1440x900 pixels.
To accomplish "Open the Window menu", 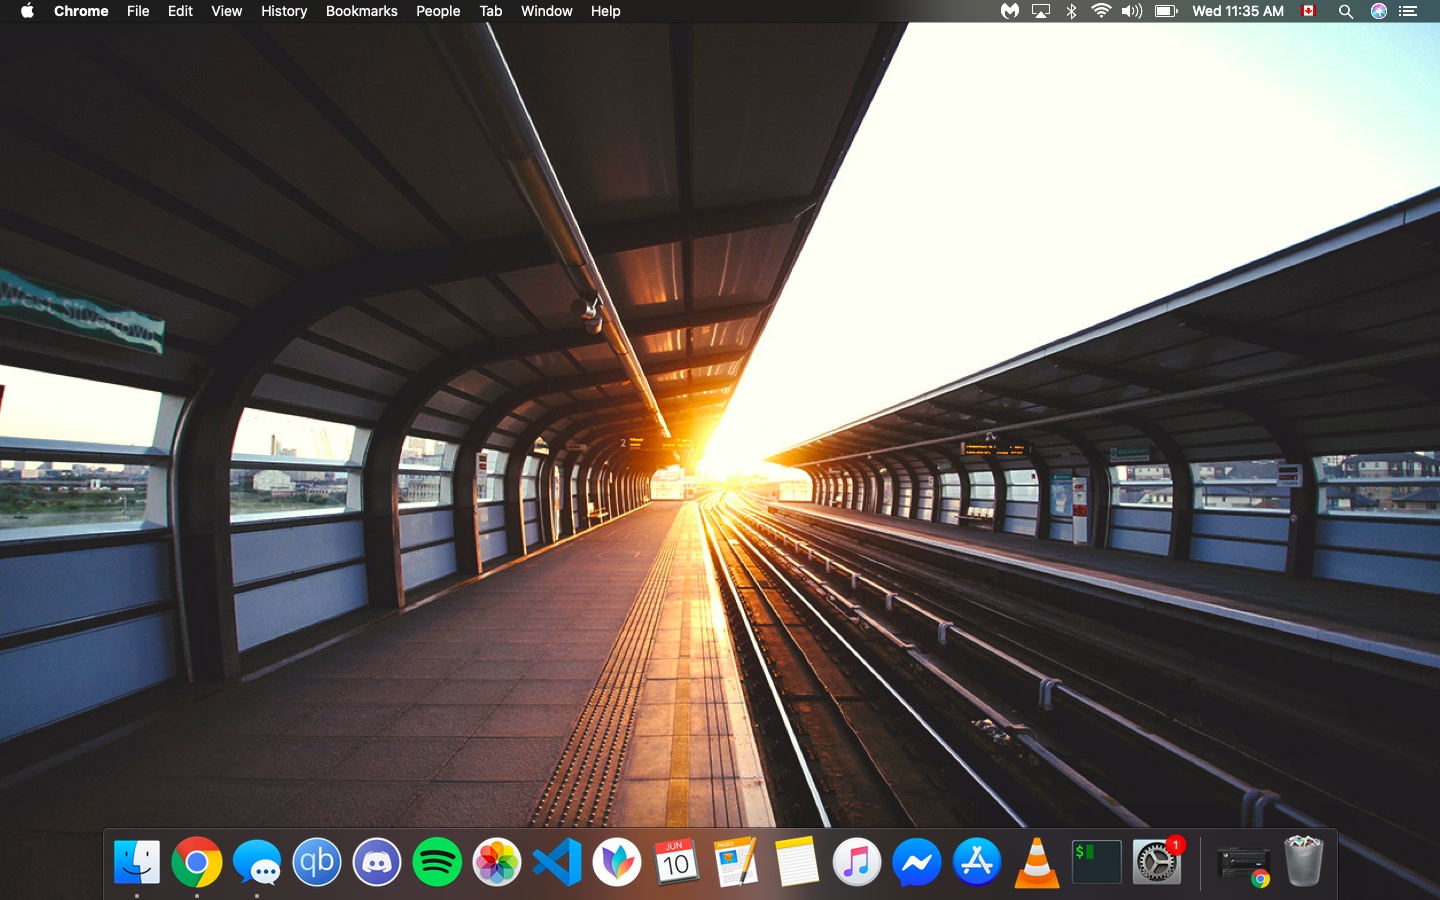I will [546, 11].
